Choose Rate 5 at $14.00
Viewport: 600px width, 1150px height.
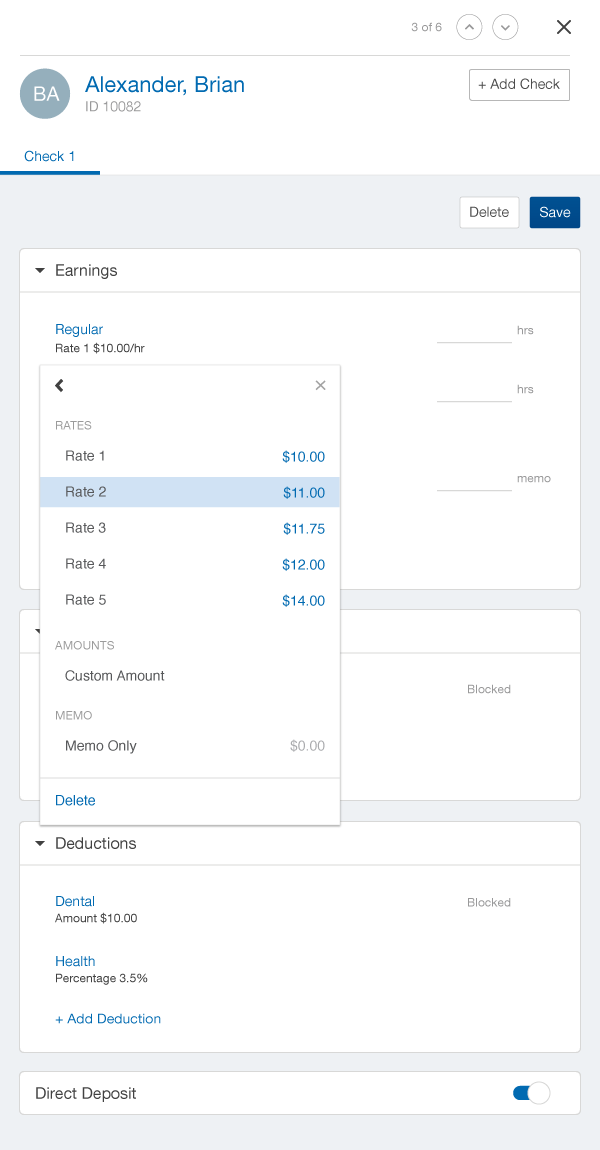pyautogui.click(x=190, y=600)
